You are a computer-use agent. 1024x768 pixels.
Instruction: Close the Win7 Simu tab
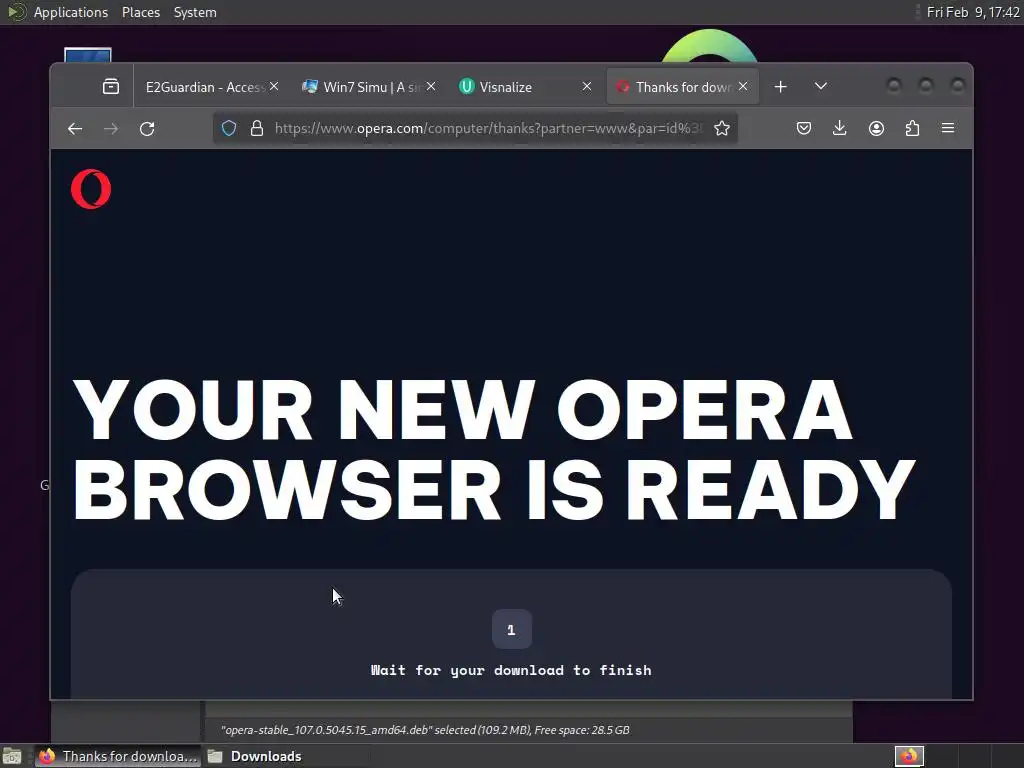(x=431, y=86)
